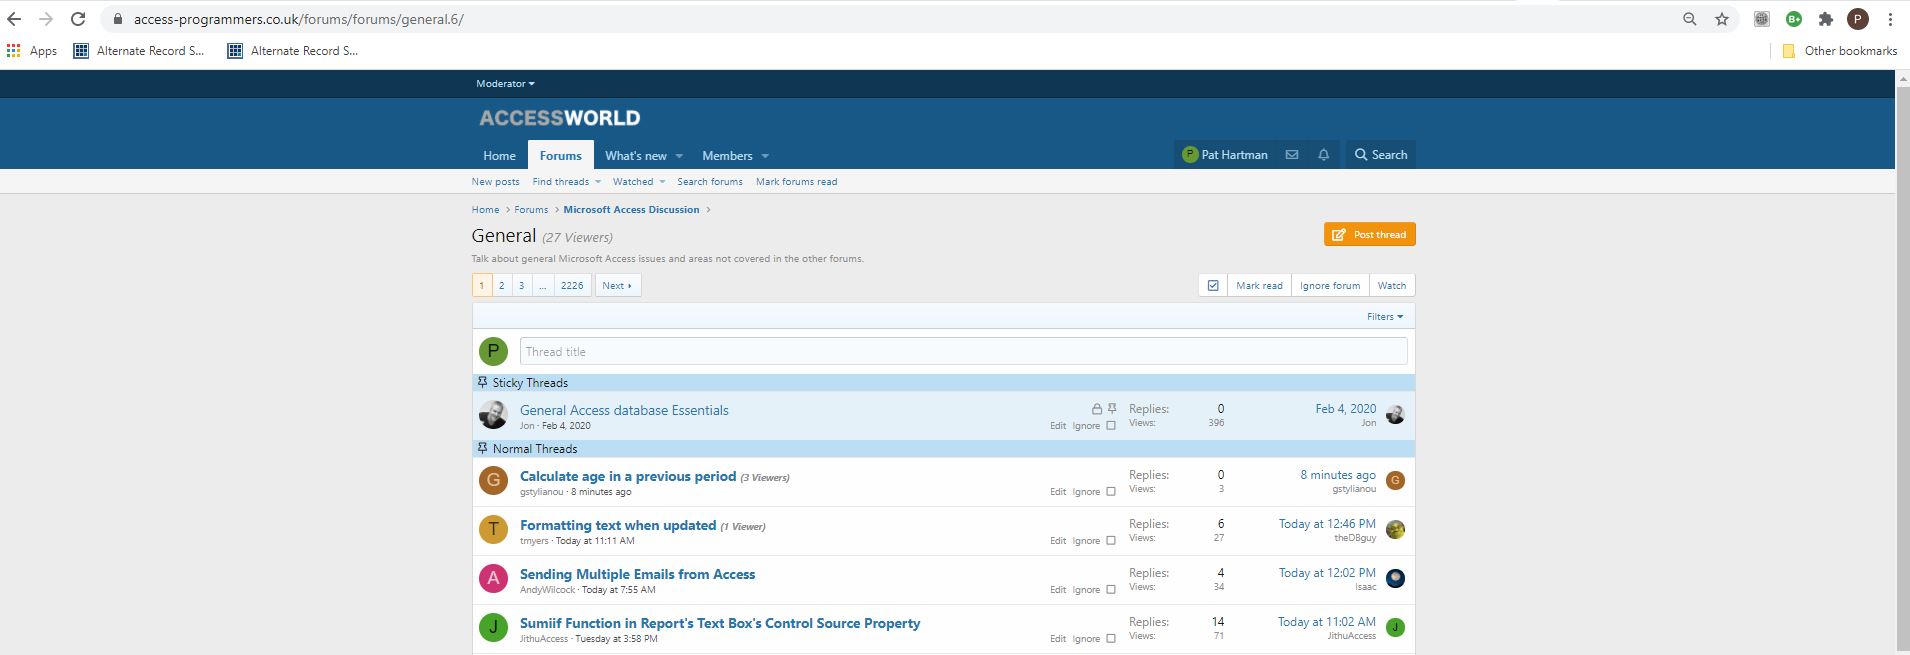The height and width of the screenshot is (655, 1910).
Task: Click Ignore on the Sumiif Function thread
Action: click(1086, 639)
